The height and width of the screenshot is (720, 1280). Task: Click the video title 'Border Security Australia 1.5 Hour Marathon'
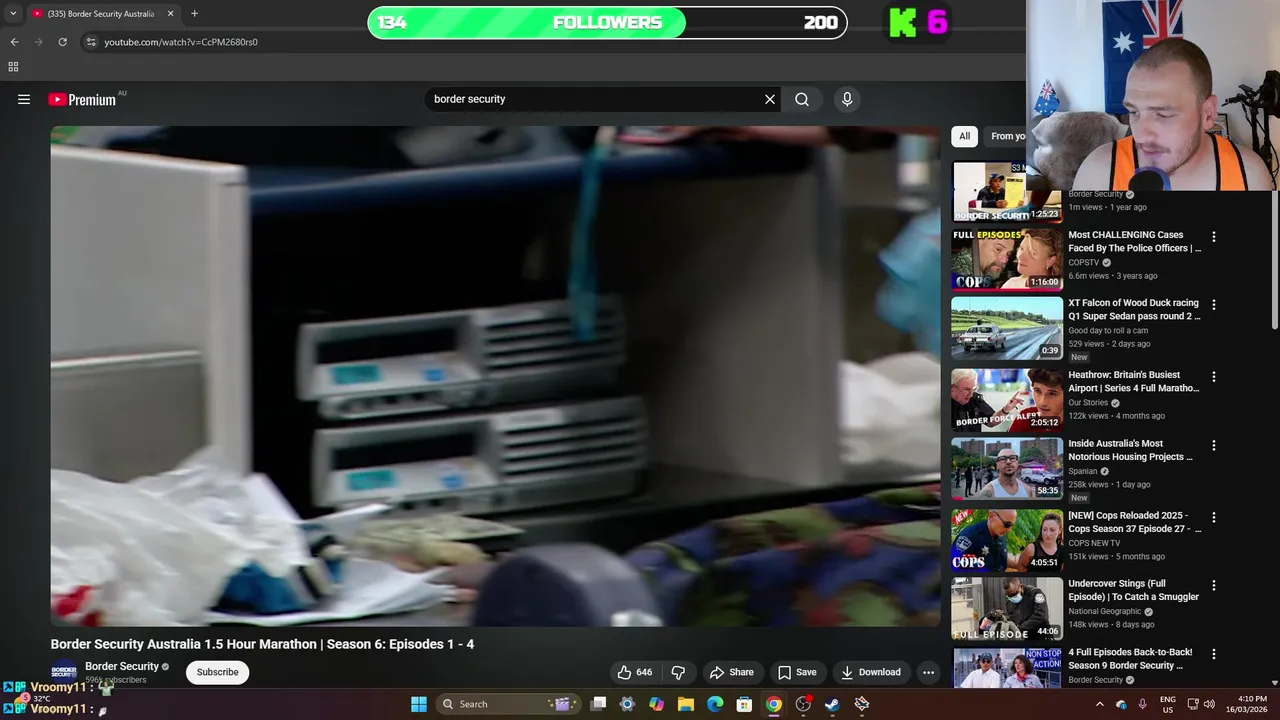[262, 644]
